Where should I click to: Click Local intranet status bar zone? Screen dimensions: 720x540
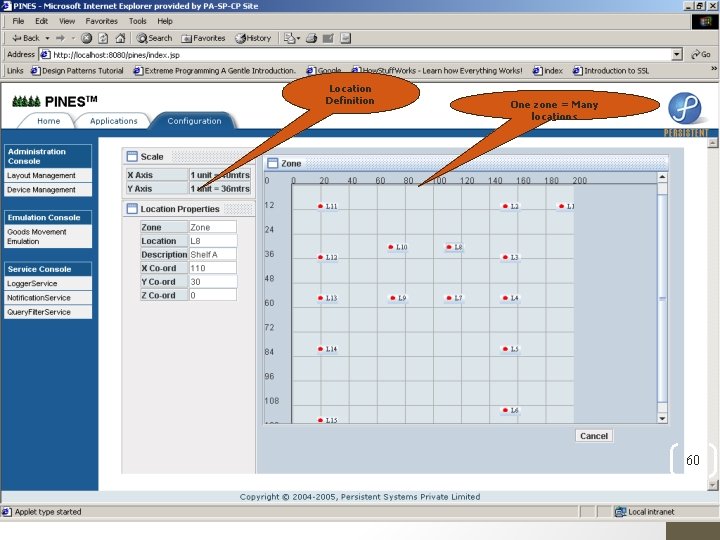644,512
